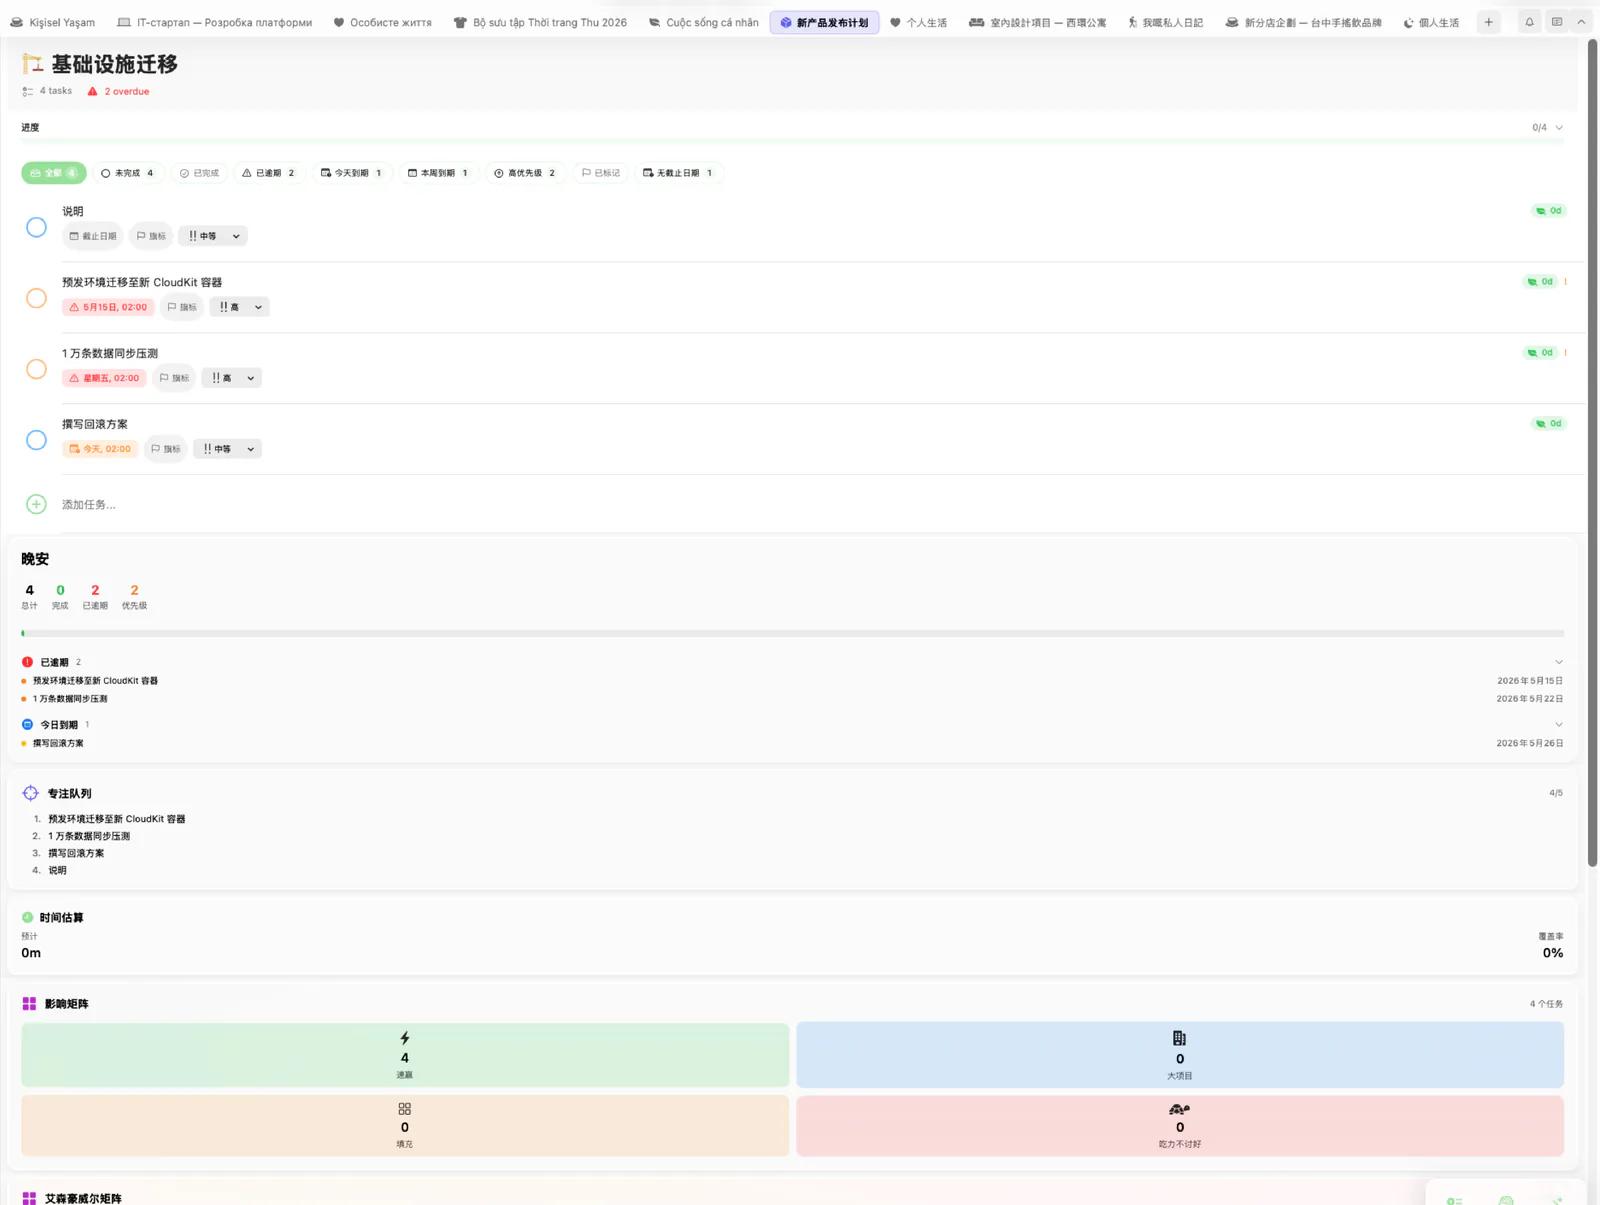
Task: Toggle the 高优先级 filter chip
Action: (x=525, y=173)
